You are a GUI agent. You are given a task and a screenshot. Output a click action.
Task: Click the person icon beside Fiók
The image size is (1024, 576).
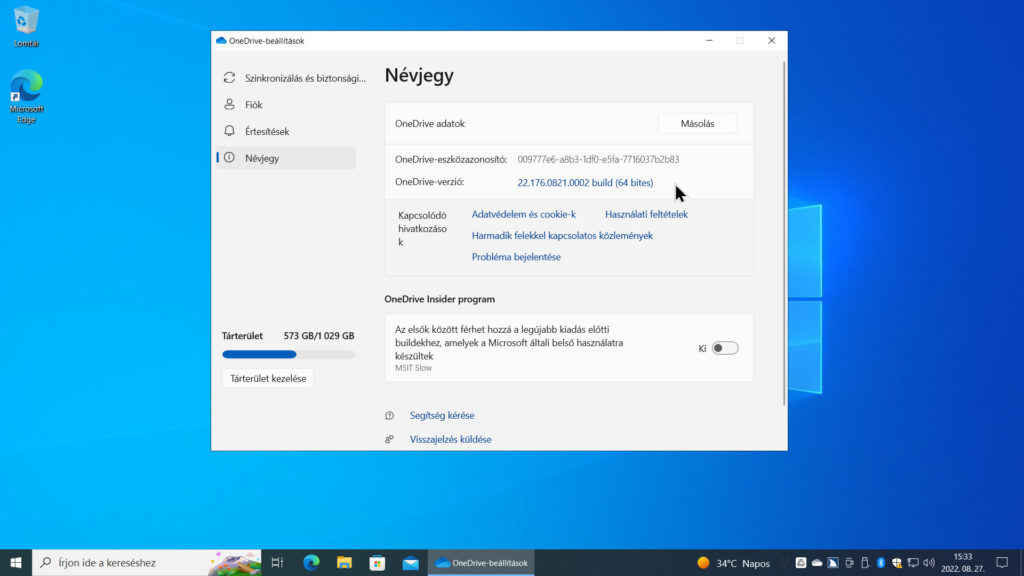pos(229,104)
